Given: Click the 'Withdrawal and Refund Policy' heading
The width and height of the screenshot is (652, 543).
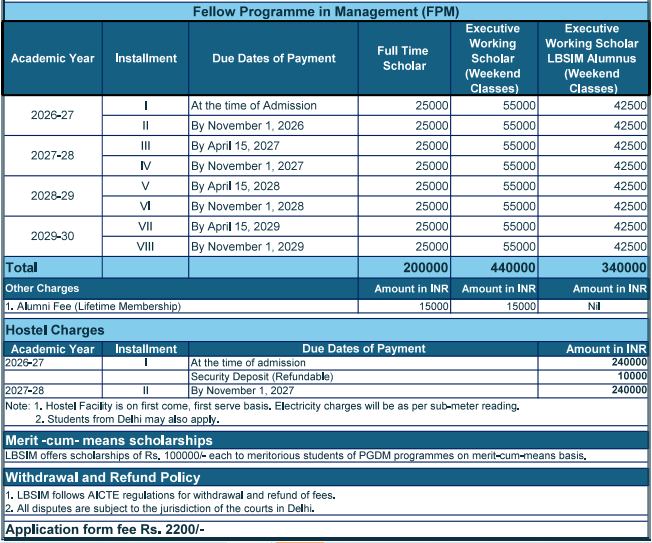Looking at the screenshot, I should click(x=105, y=477).
